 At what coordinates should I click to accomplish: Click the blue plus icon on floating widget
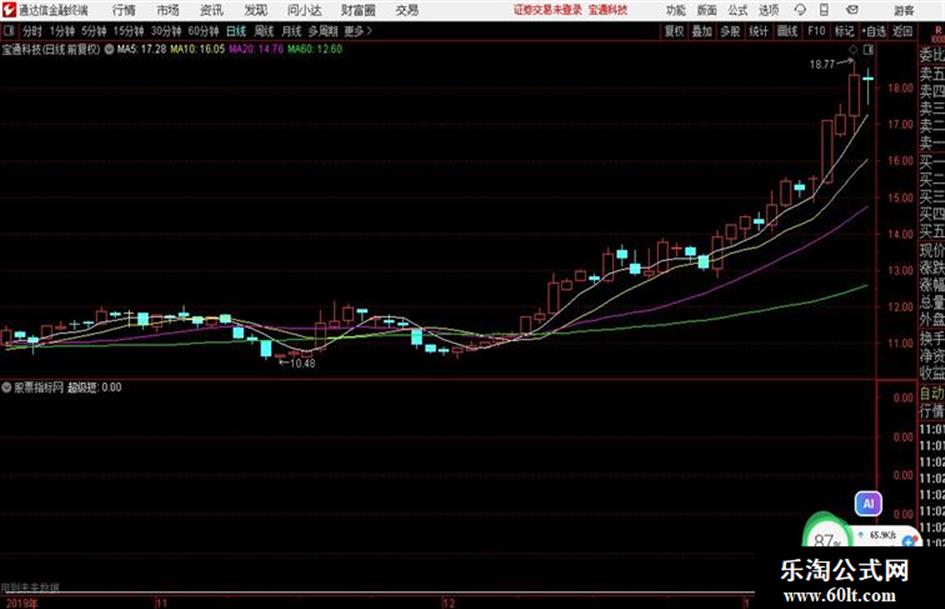point(908,542)
